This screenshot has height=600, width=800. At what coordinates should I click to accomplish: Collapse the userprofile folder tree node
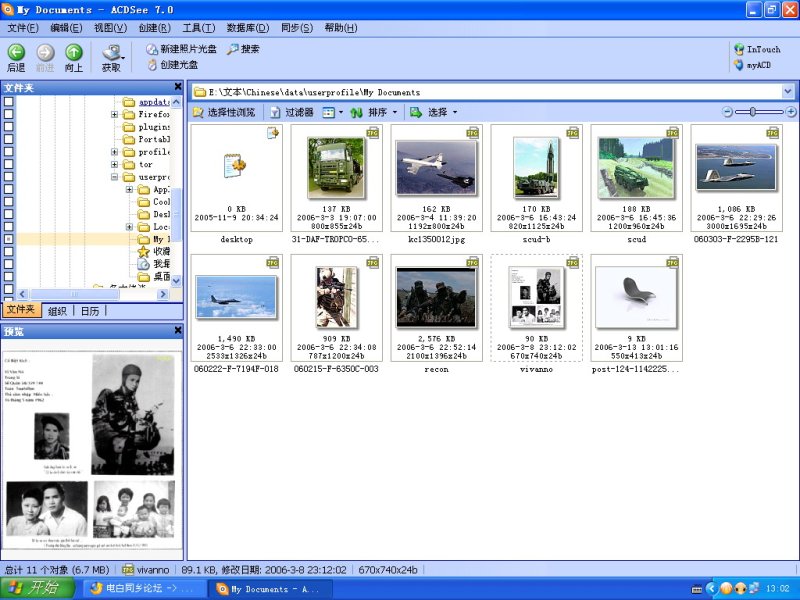(115, 178)
